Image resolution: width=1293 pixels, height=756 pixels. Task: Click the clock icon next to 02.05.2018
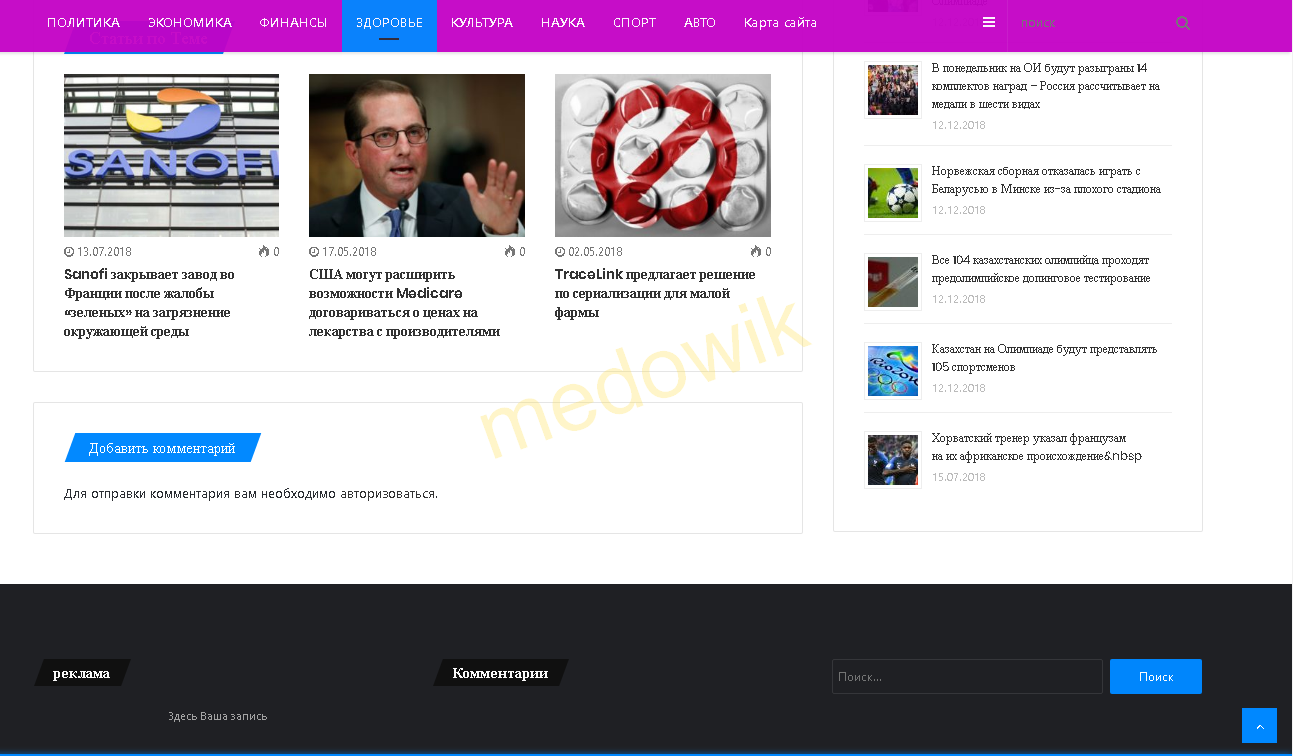click(x=560, y=252)
